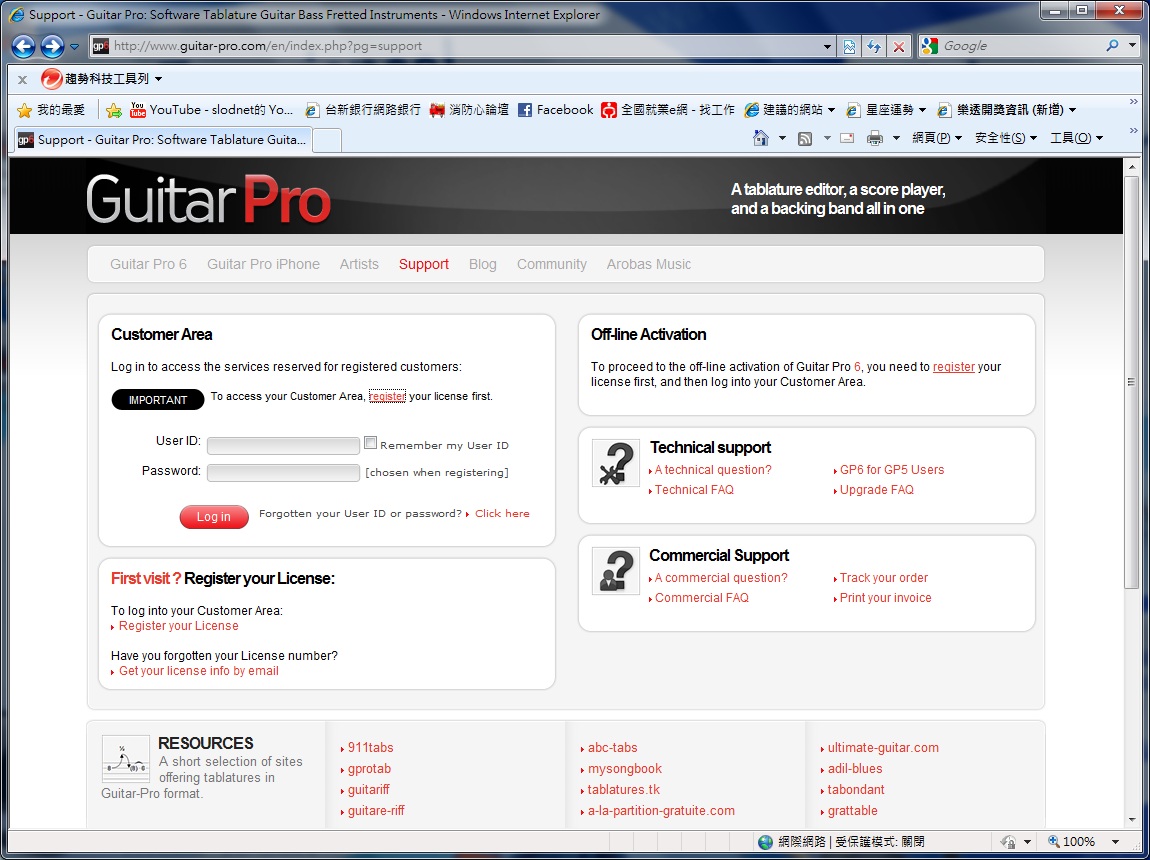Expand the 建議的網站 dropdown
This screenshot has height=860, width=1150.
coord(831,110)
